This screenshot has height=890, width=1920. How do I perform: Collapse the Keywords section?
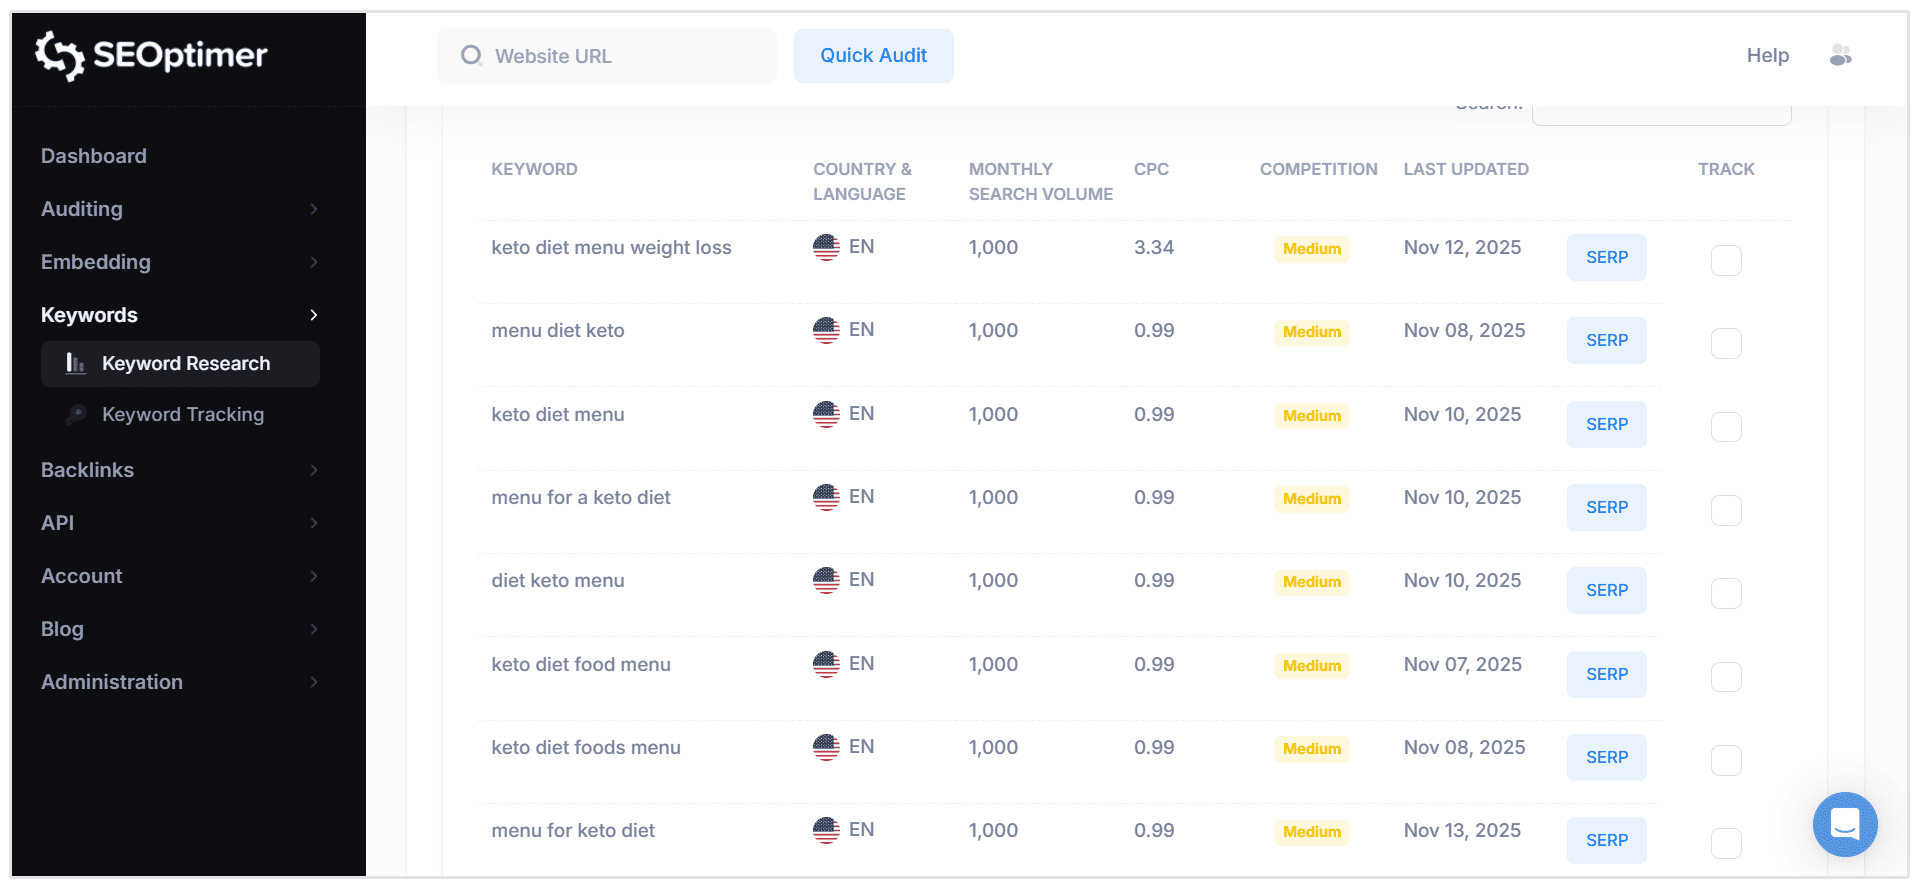313,315
